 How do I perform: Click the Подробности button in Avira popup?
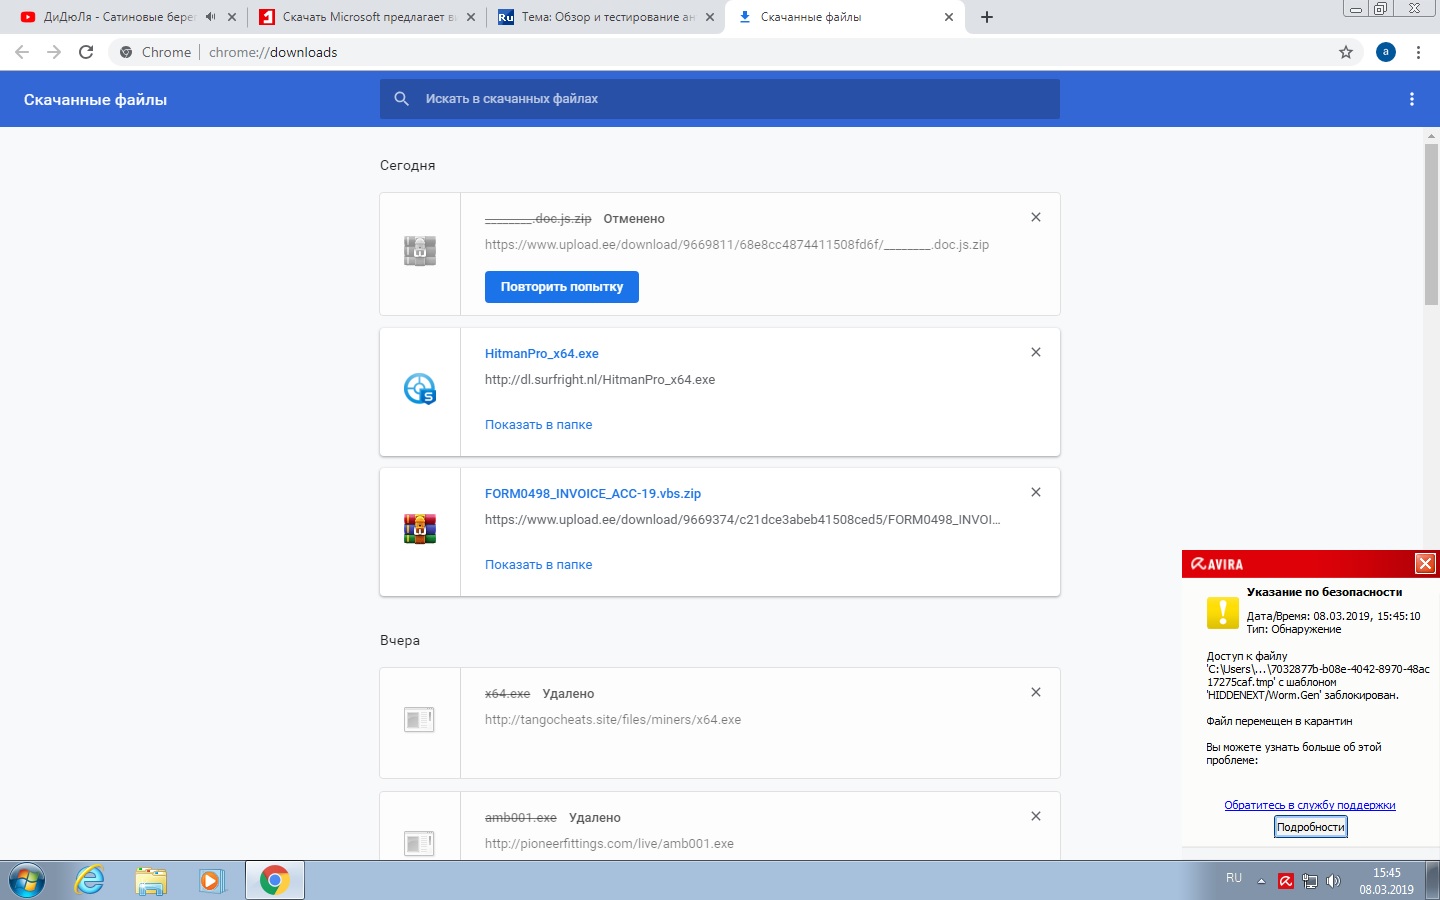(x=1311, y=827)
